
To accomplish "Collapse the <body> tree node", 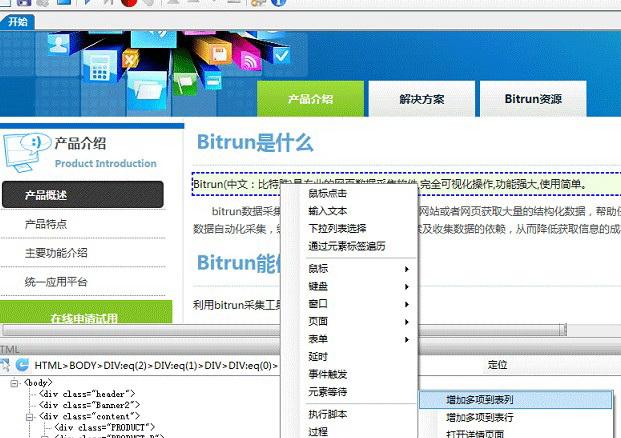I will (15, 383).
